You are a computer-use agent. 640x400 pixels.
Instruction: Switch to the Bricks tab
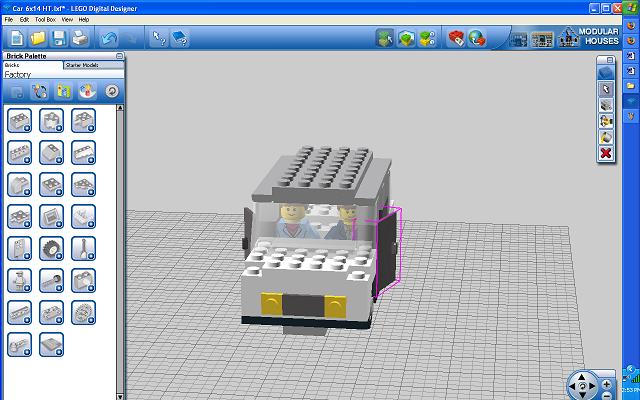click(33, 65)
